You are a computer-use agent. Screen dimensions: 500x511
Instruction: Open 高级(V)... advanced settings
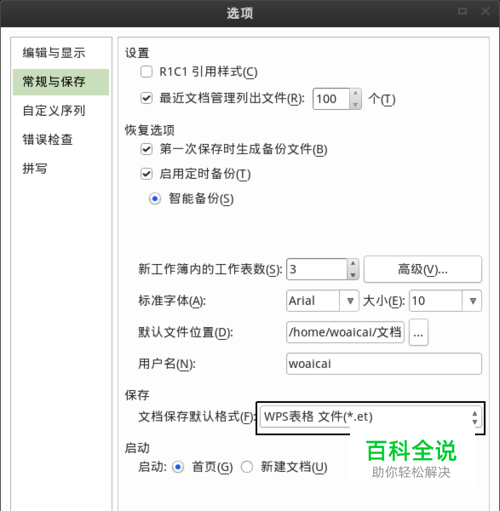click(x=422, y=269)
